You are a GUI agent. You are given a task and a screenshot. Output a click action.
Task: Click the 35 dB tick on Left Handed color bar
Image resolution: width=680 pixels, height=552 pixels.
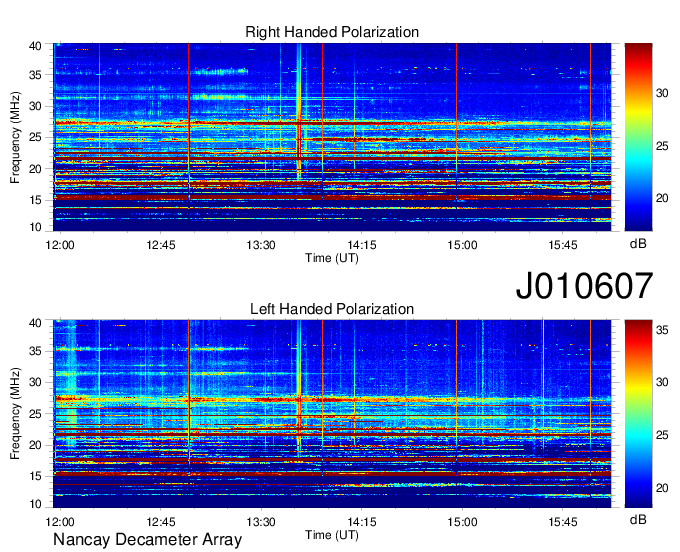point(662,330)
